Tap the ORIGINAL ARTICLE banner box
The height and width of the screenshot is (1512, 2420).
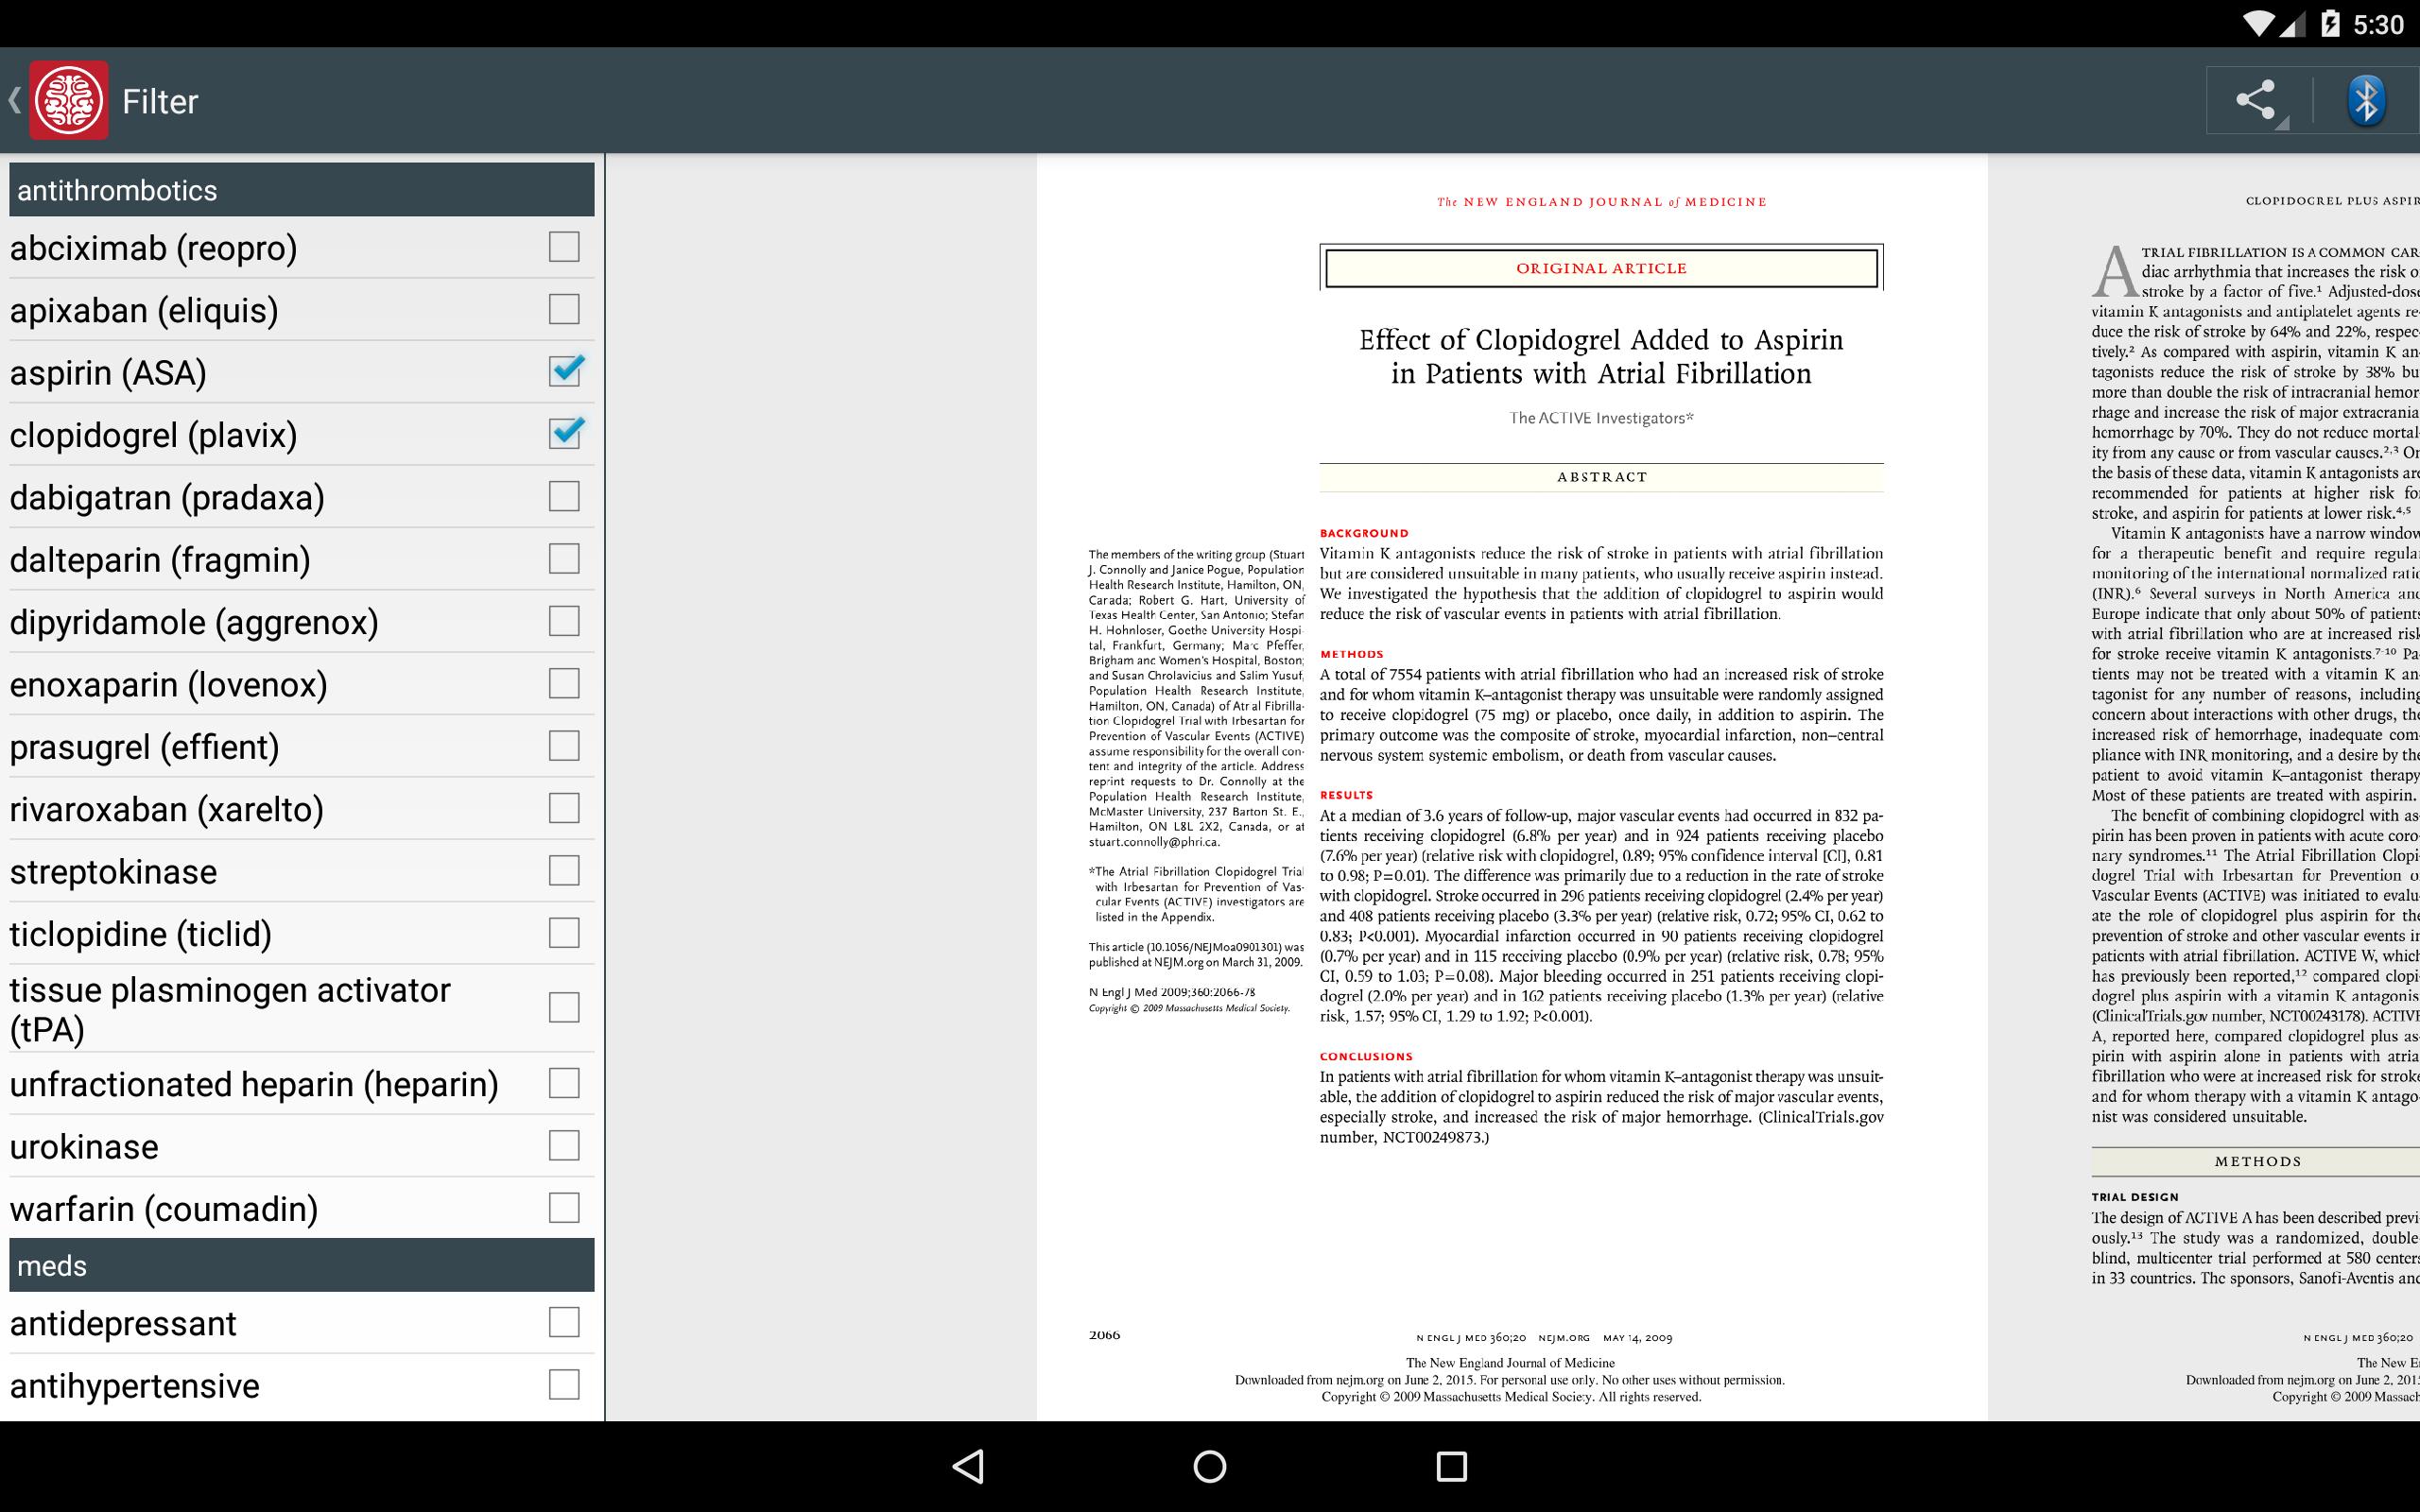1601,268
